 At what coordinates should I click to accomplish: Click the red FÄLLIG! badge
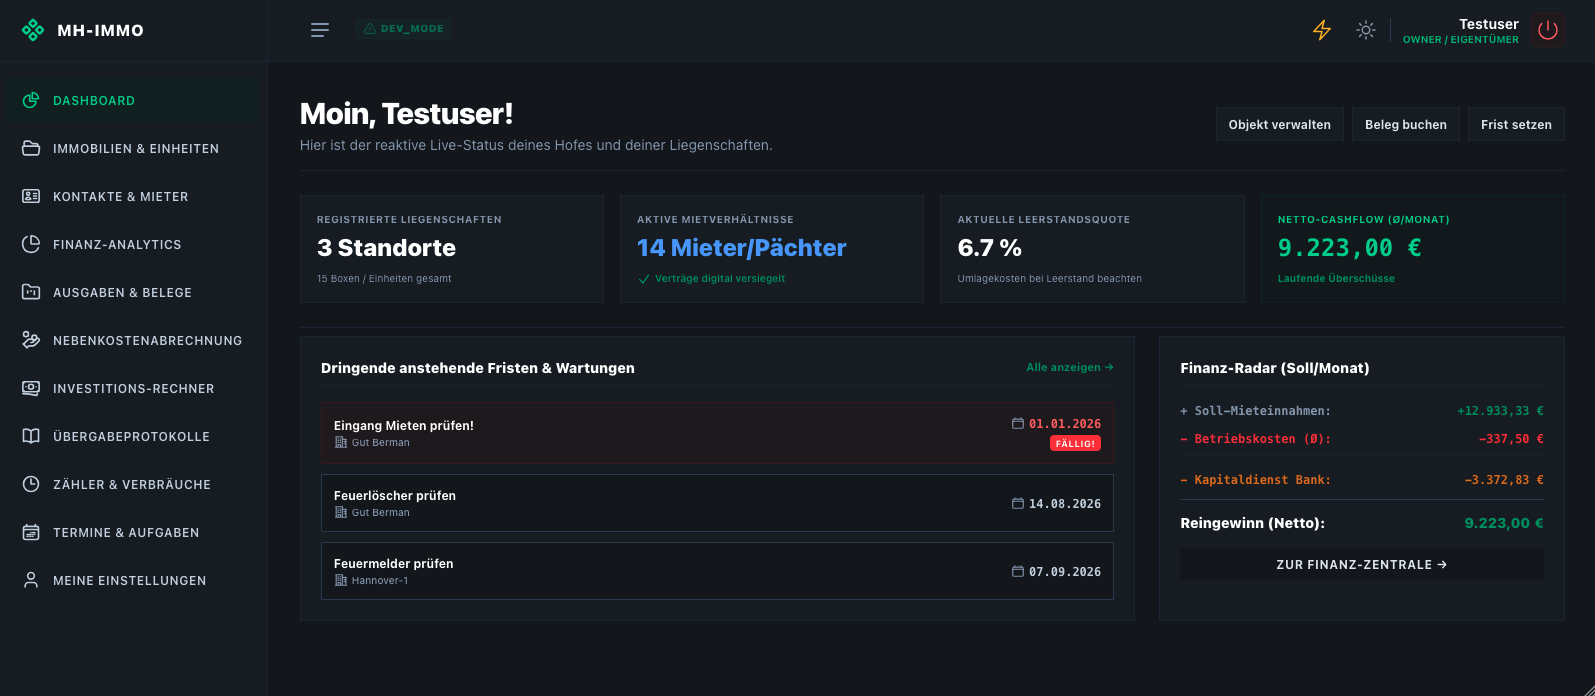coord(1075,443)
